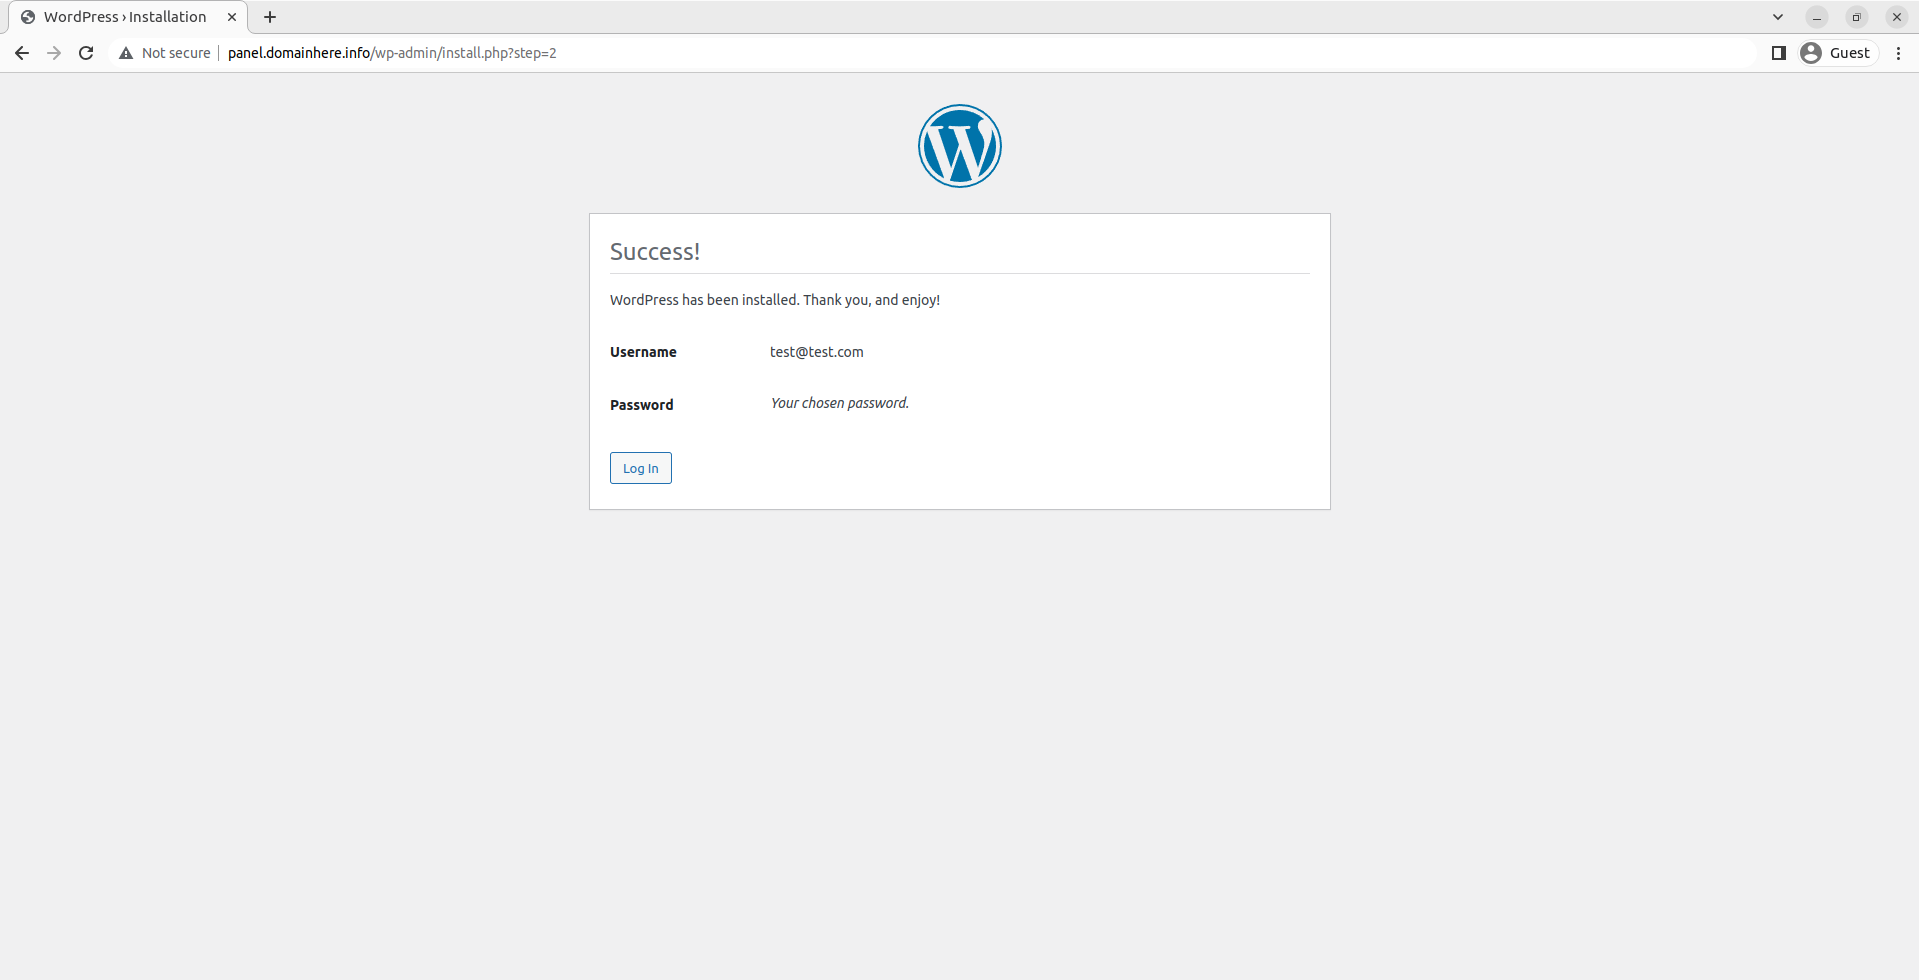This screenshot has height=980, width=1919.
Task: Toggle the browser side panel
Action: click(x=1779, y=53)
